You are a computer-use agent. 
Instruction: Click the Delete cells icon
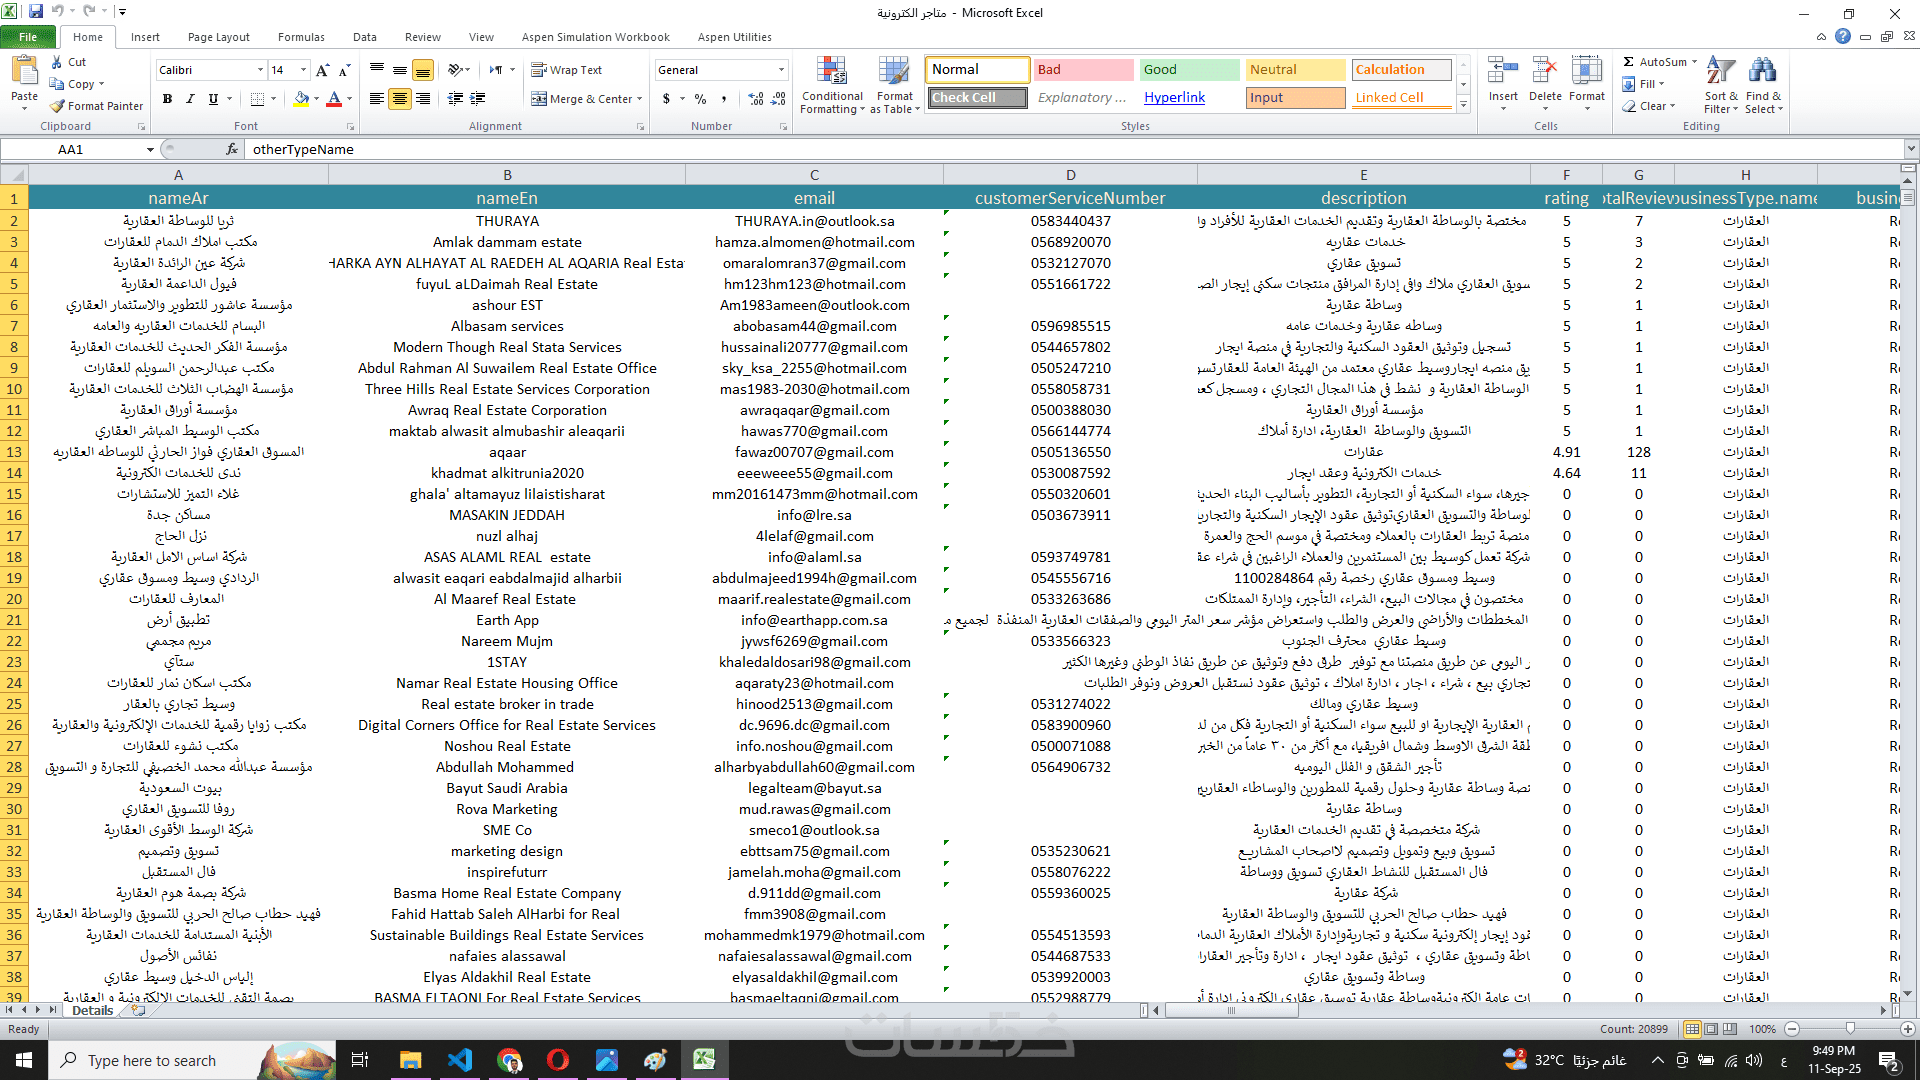tap(1544, 72)
